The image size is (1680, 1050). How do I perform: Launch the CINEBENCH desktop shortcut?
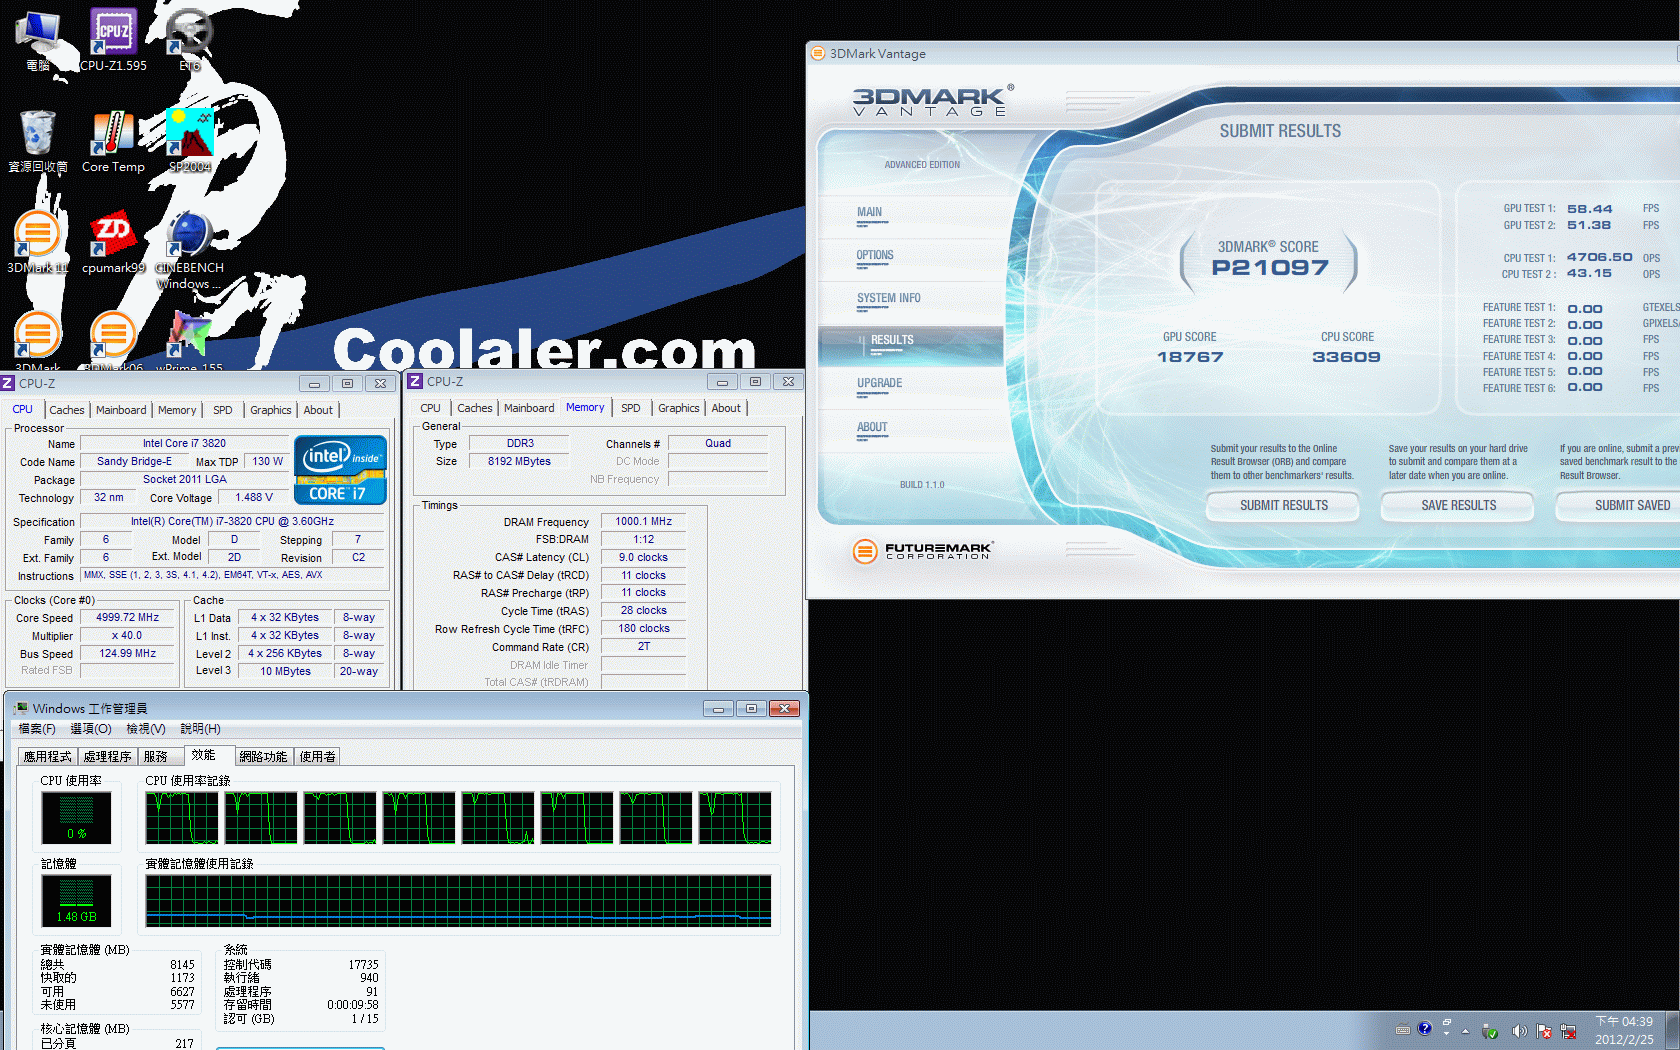[189, 250]
